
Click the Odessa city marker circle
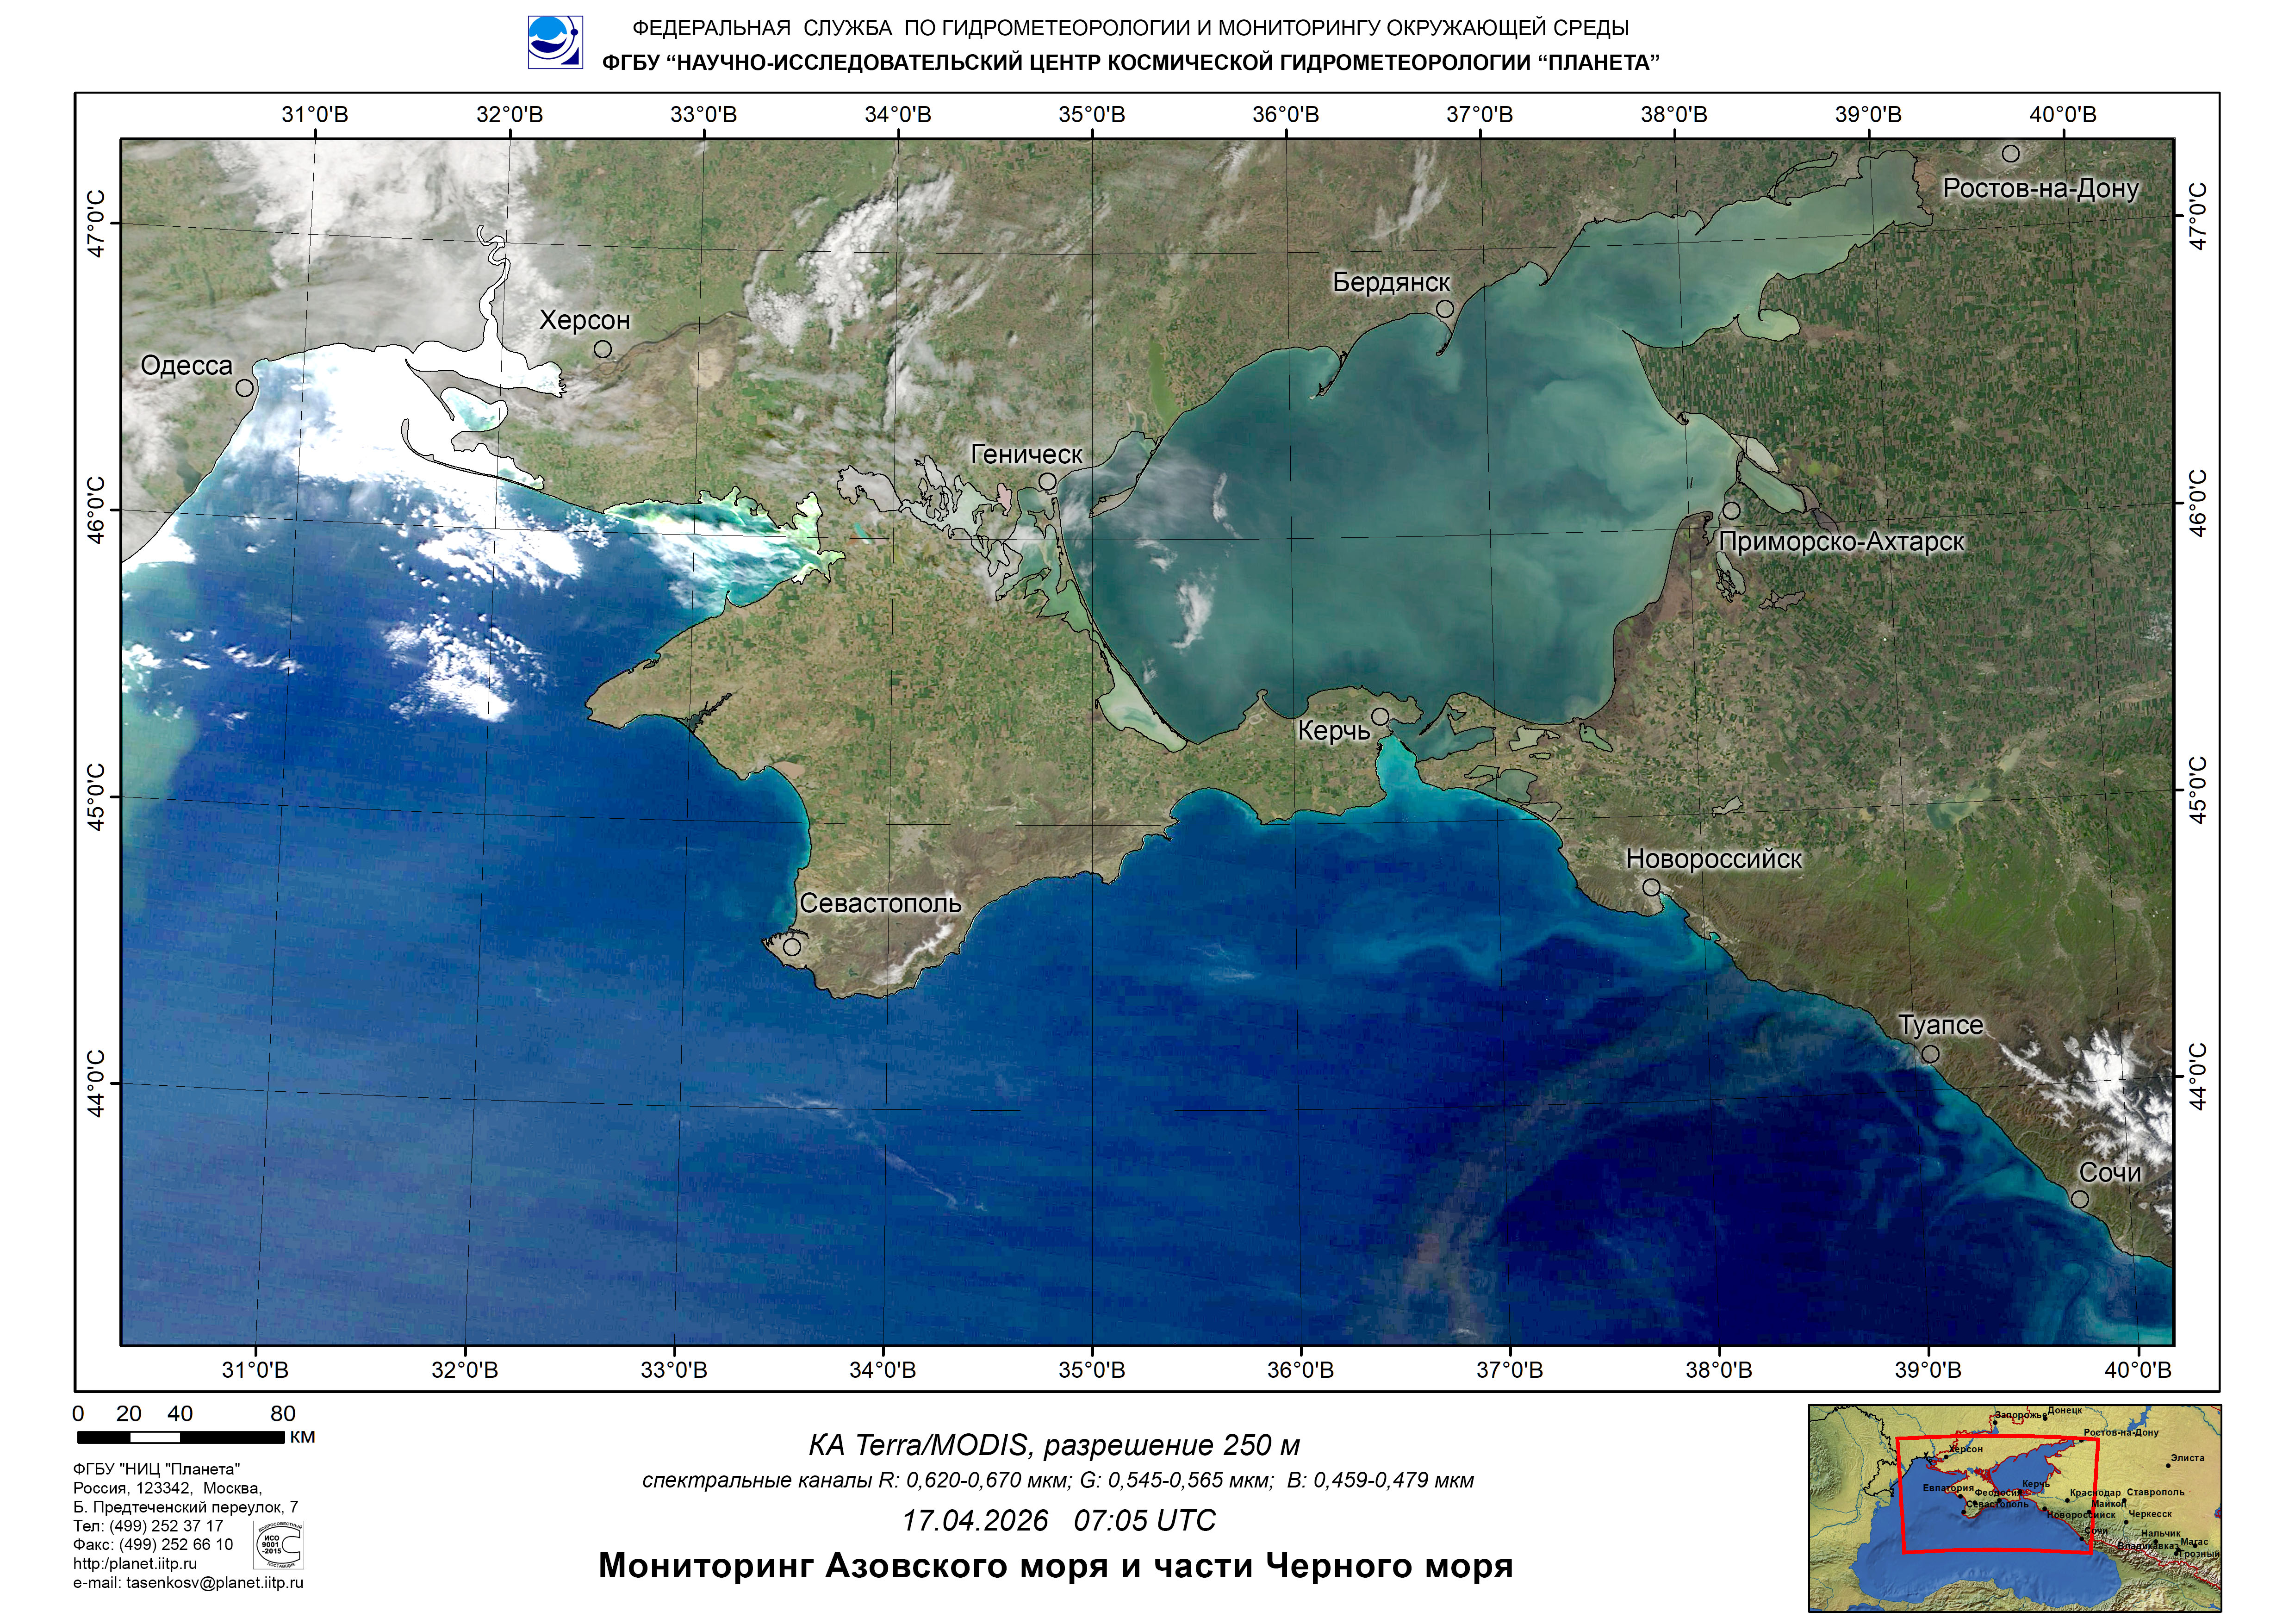pyautogui.click(x=245, y=388)
